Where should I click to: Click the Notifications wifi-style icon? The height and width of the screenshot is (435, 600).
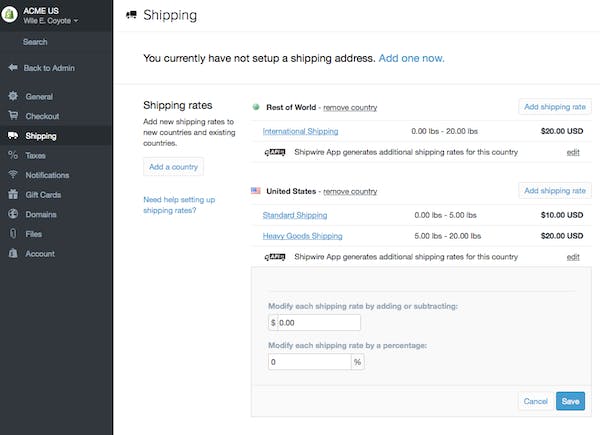point(12,175)
